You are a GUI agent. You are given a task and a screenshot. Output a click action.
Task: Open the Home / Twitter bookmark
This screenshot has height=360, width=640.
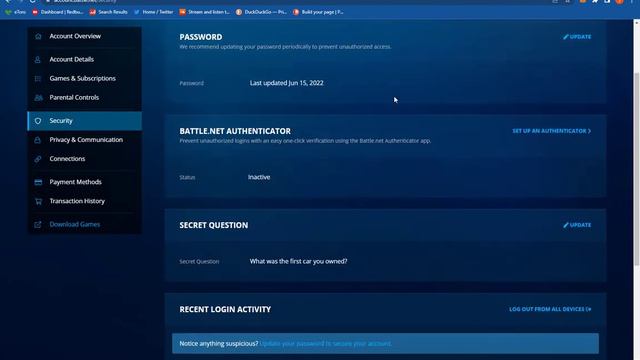[x=153, y=12]
